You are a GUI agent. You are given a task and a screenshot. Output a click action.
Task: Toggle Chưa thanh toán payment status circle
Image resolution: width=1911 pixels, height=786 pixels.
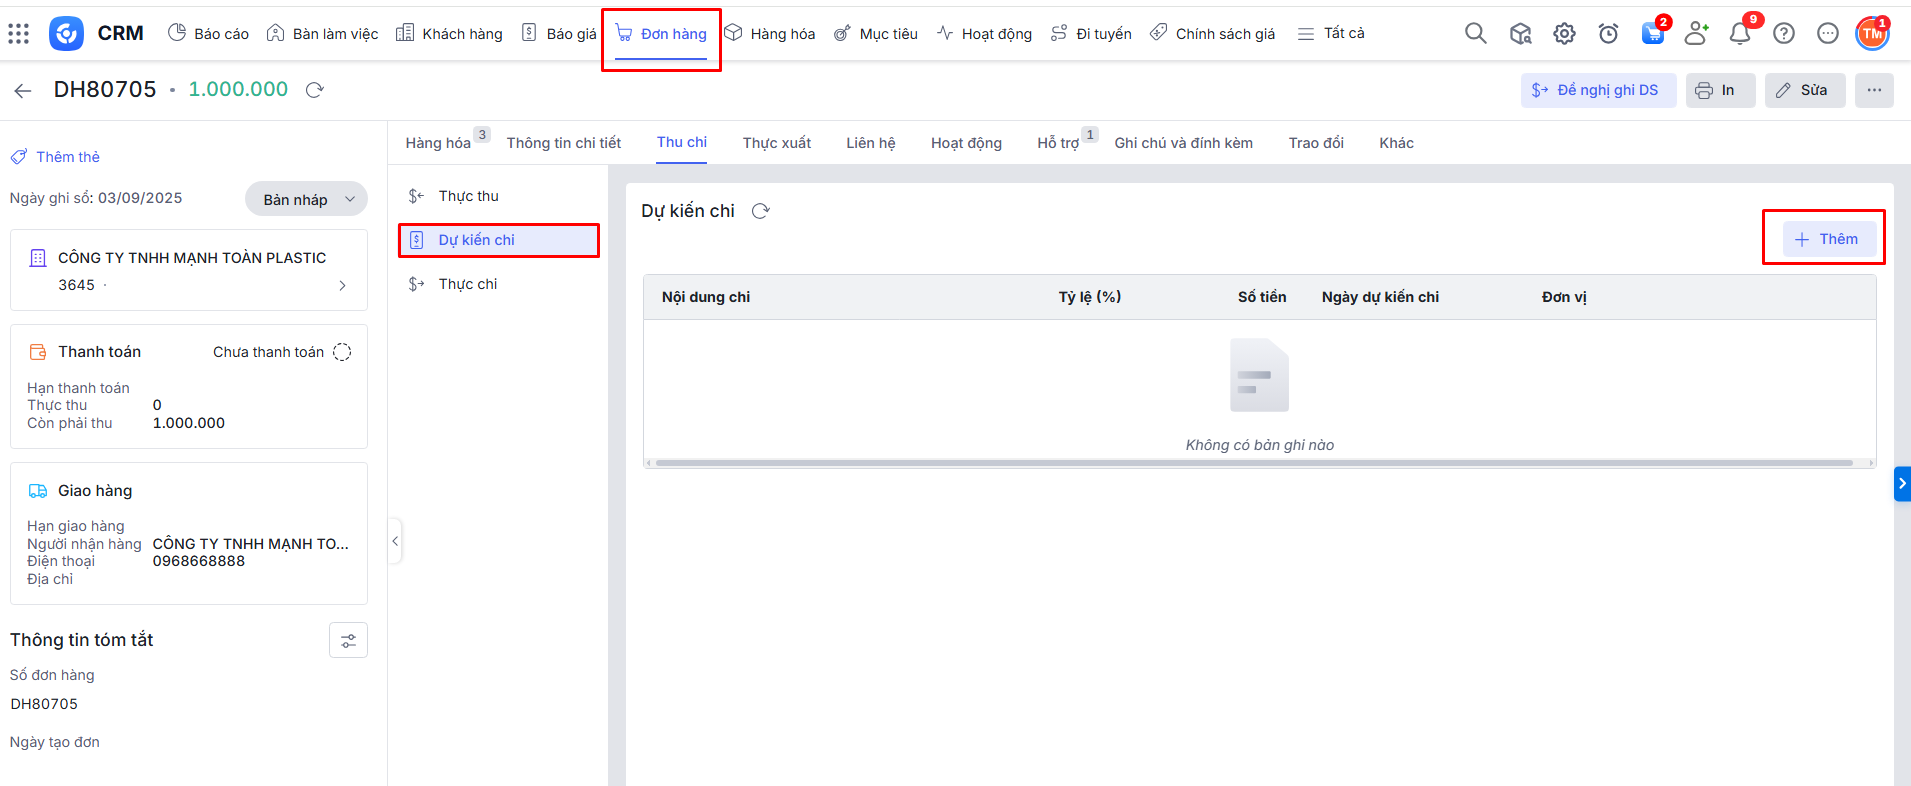(342, 352)
